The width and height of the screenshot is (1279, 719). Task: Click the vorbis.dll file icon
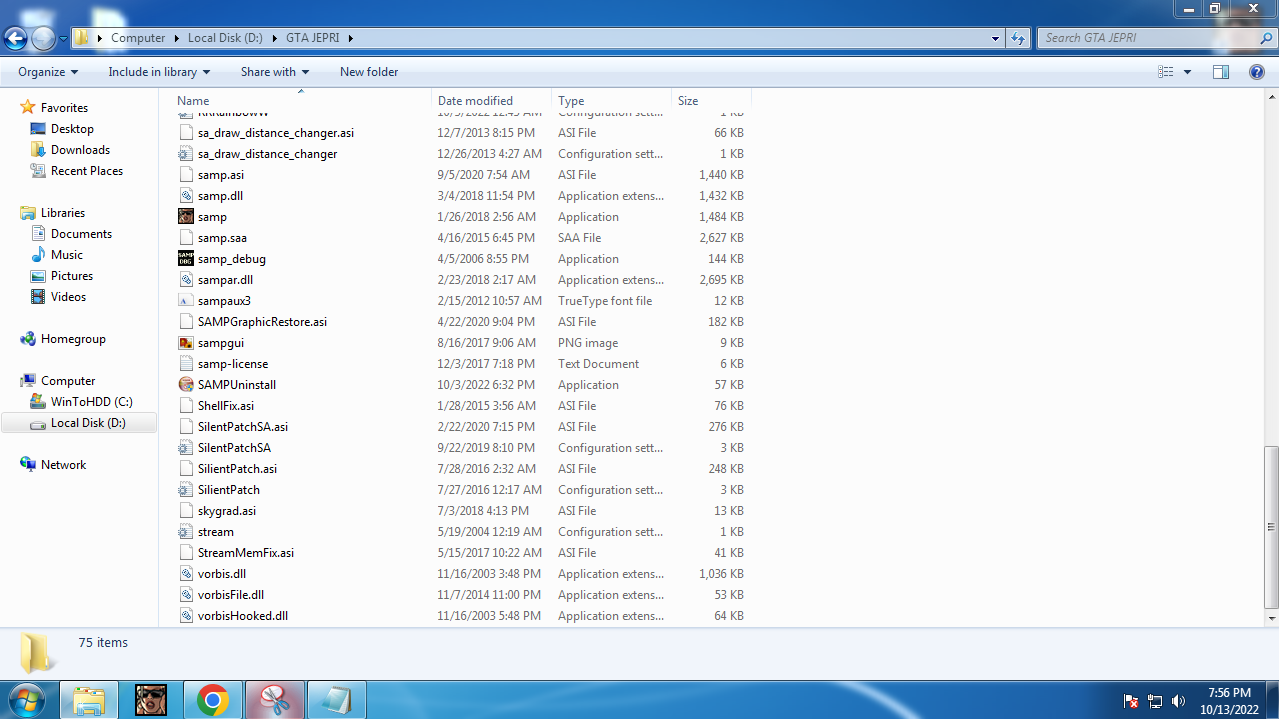click(185, 574)
